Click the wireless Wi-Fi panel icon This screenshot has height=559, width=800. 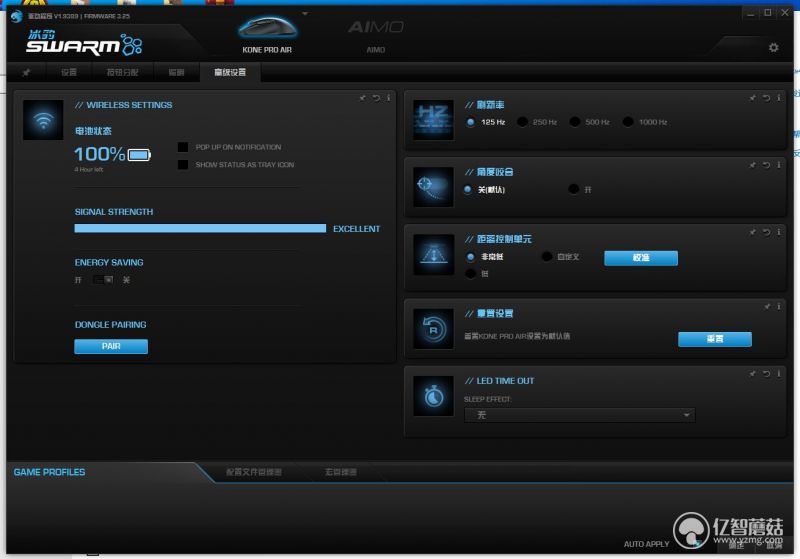click(43, 120)
